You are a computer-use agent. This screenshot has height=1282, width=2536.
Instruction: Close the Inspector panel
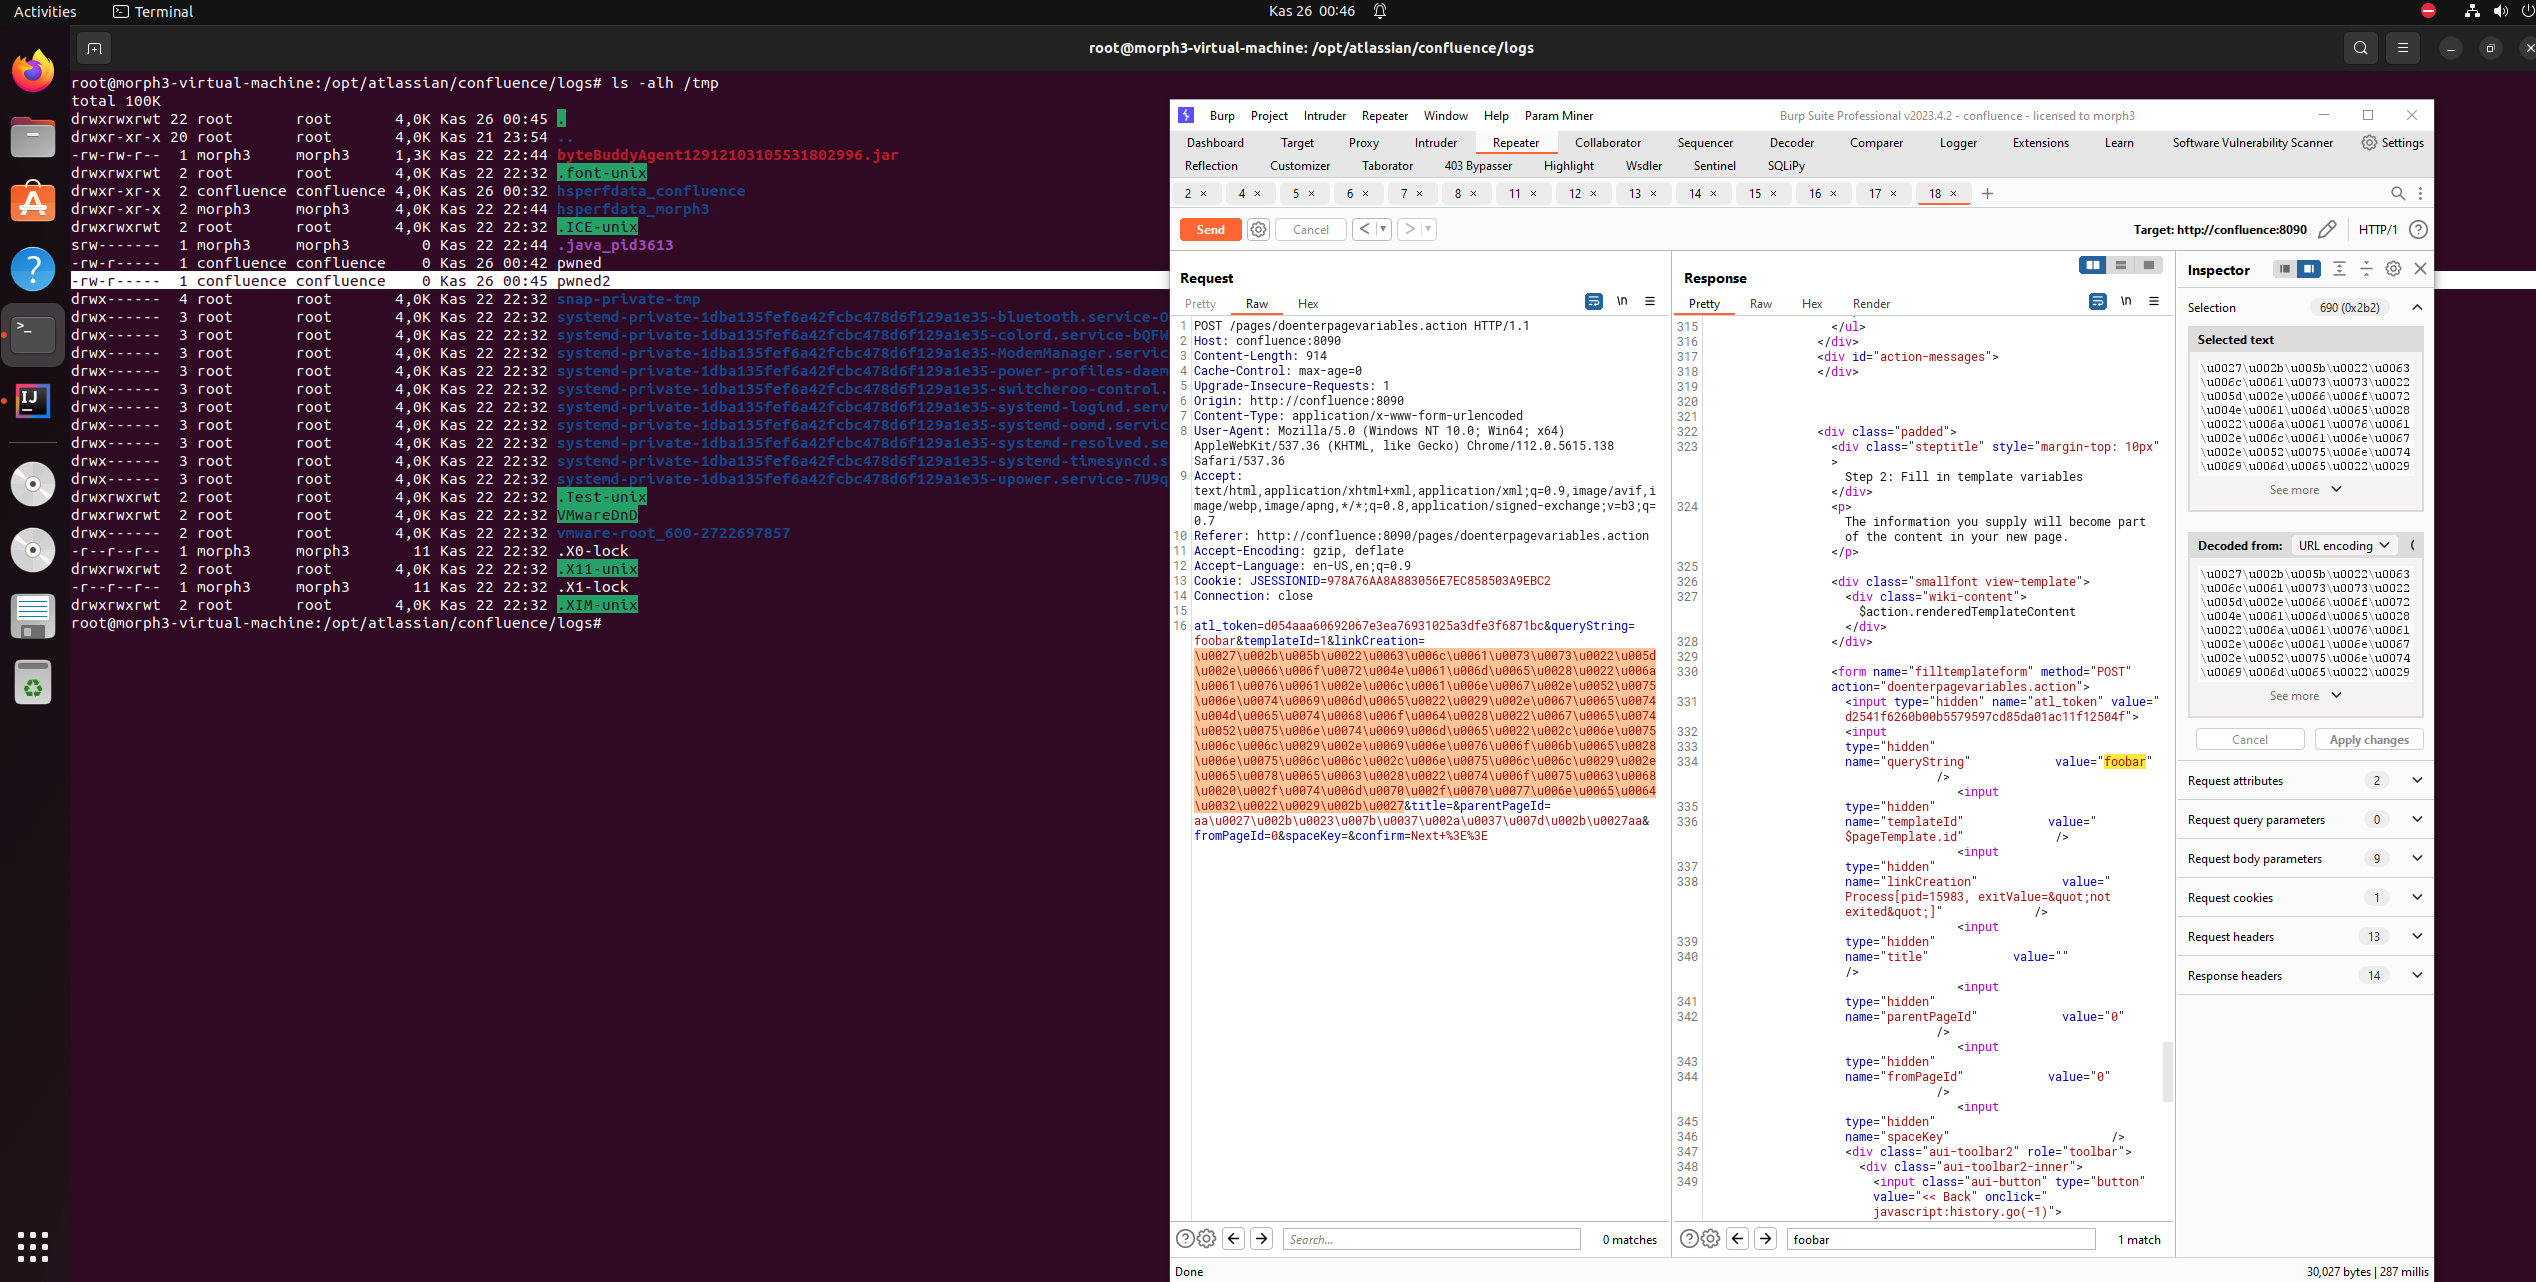point(2420,269)
